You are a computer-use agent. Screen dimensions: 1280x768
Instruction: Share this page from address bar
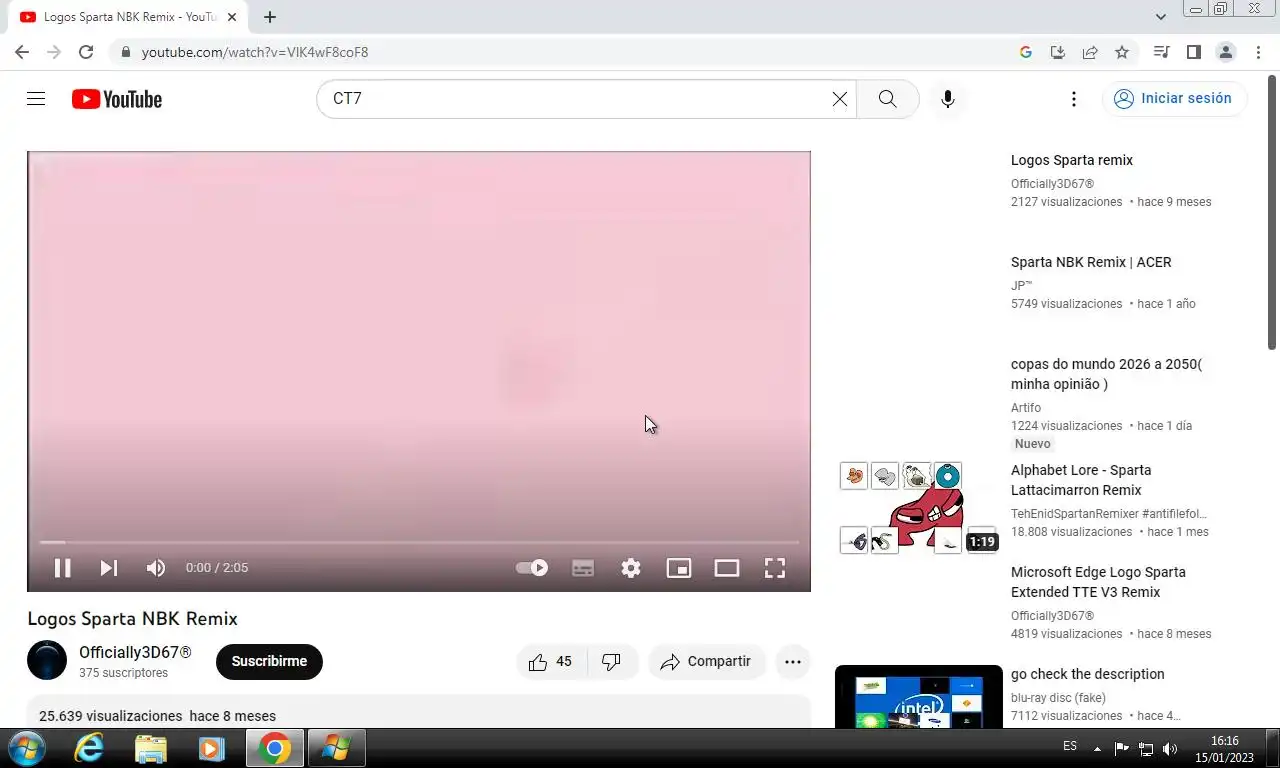(1090, 52)
